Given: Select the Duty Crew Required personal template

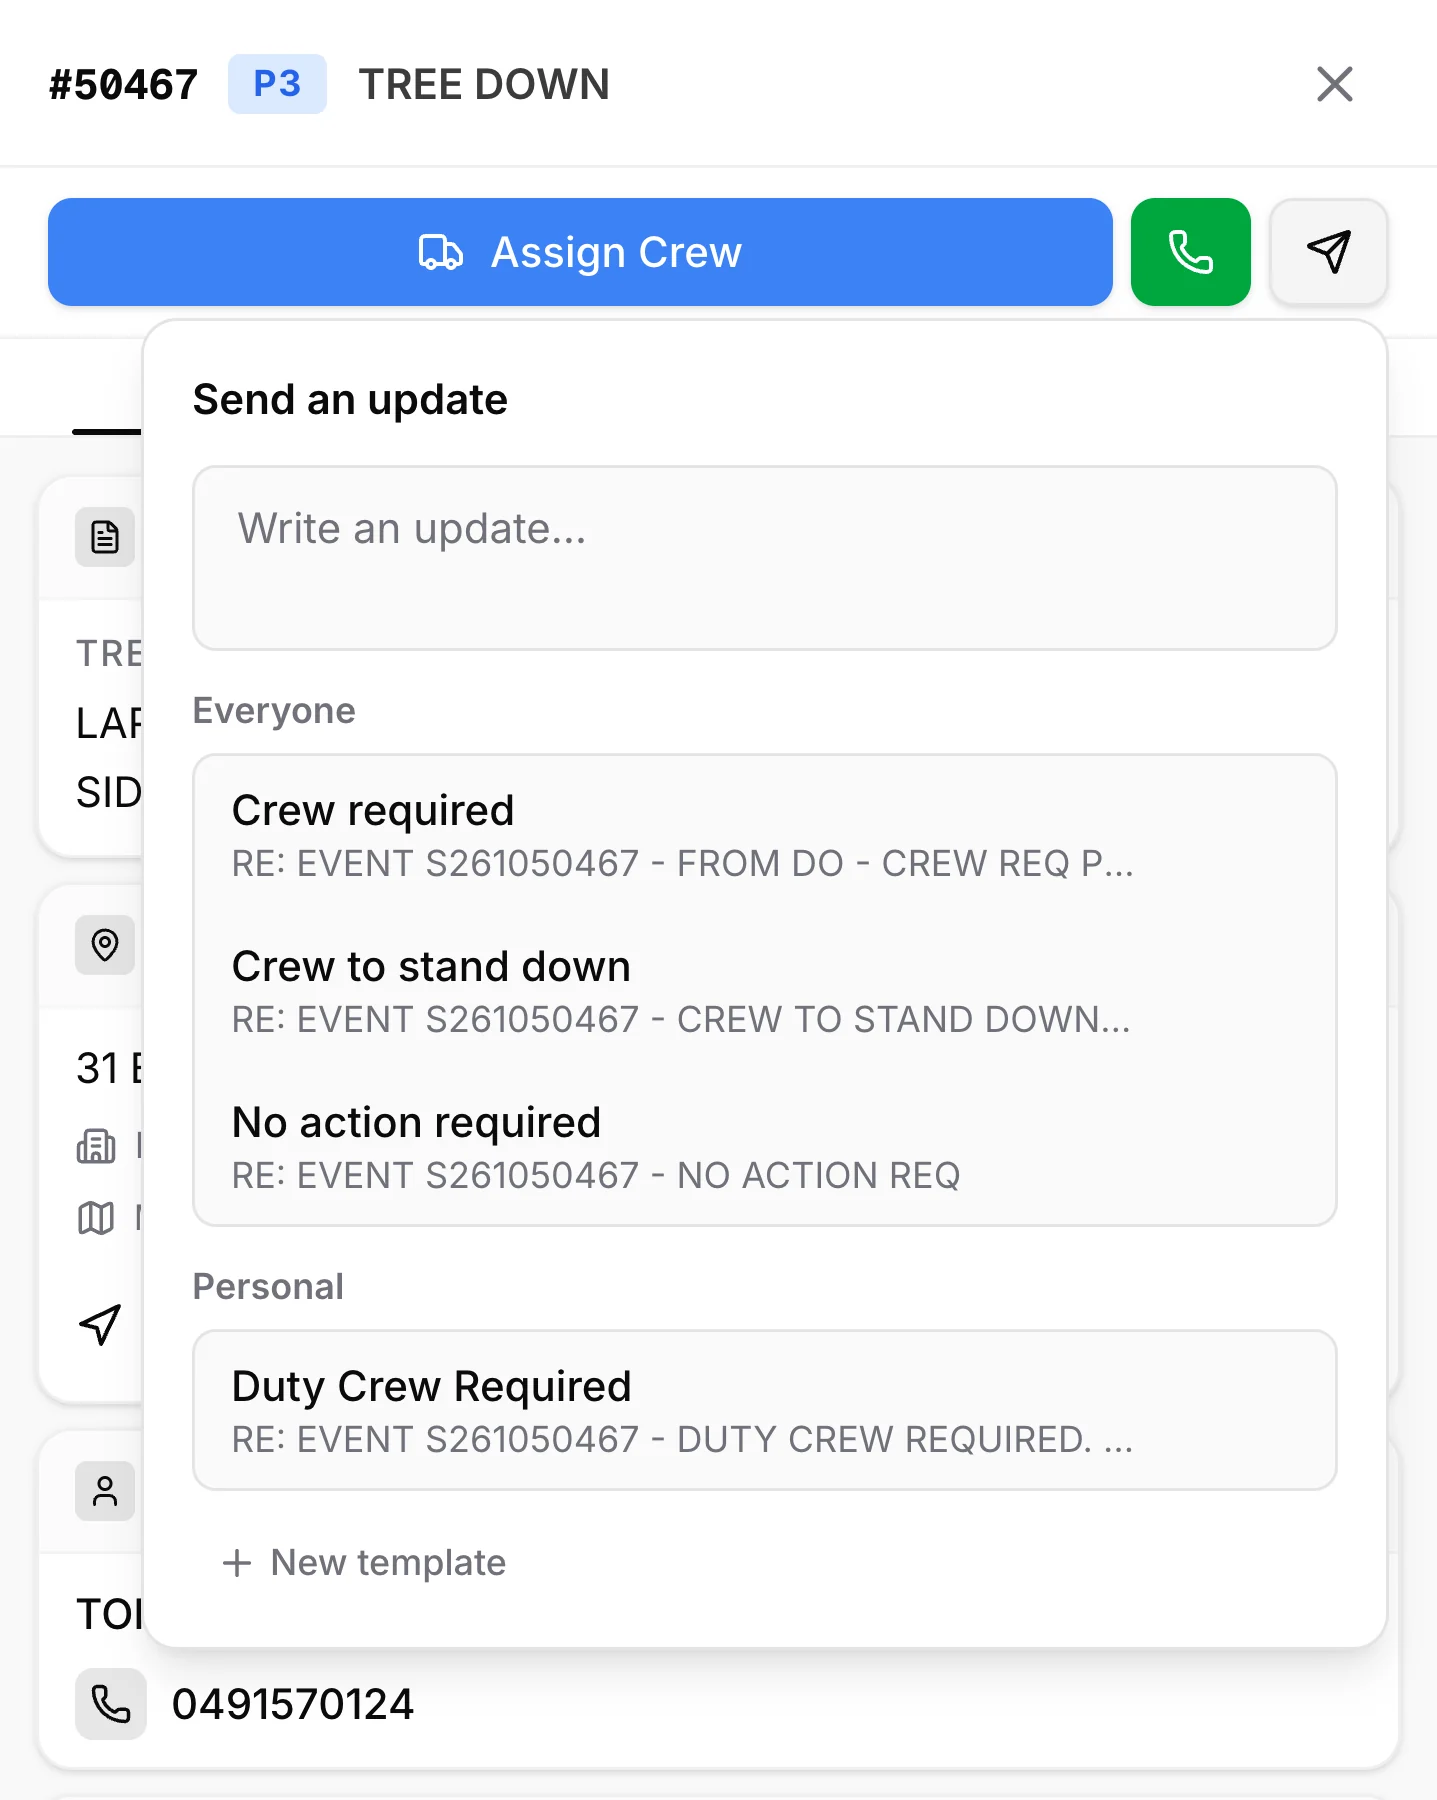Looking at the screenshot, I should [x=765, y=1410].
